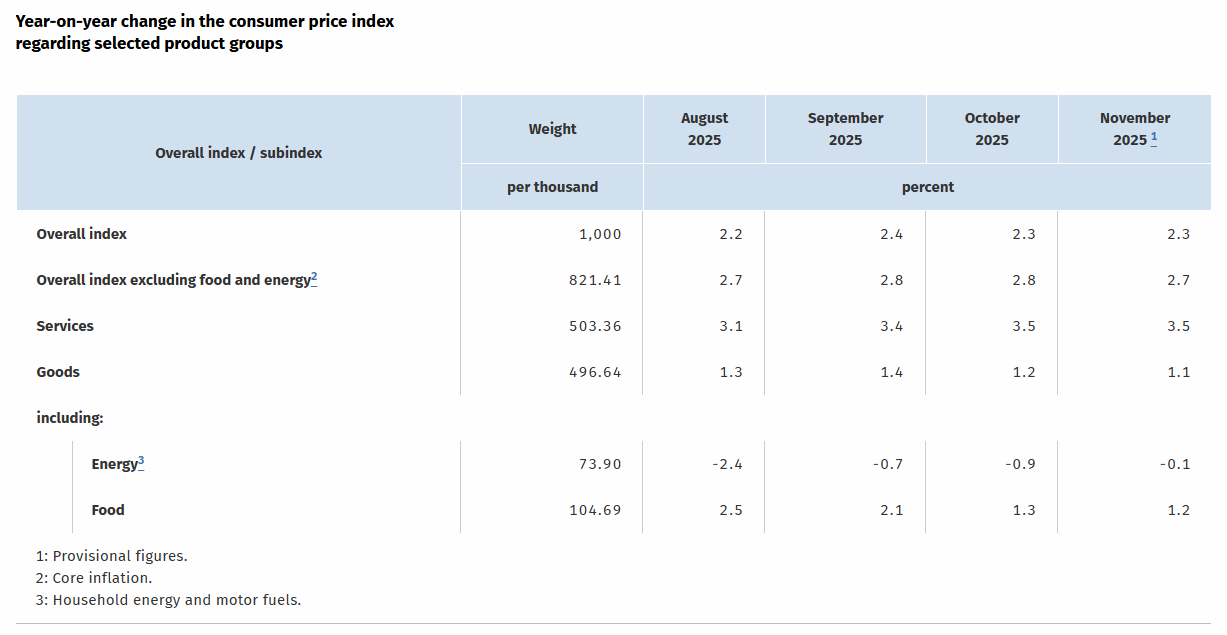Screen dimensions: 1227x635
Task: Click the Weight column header
Action: pos(552,129)
